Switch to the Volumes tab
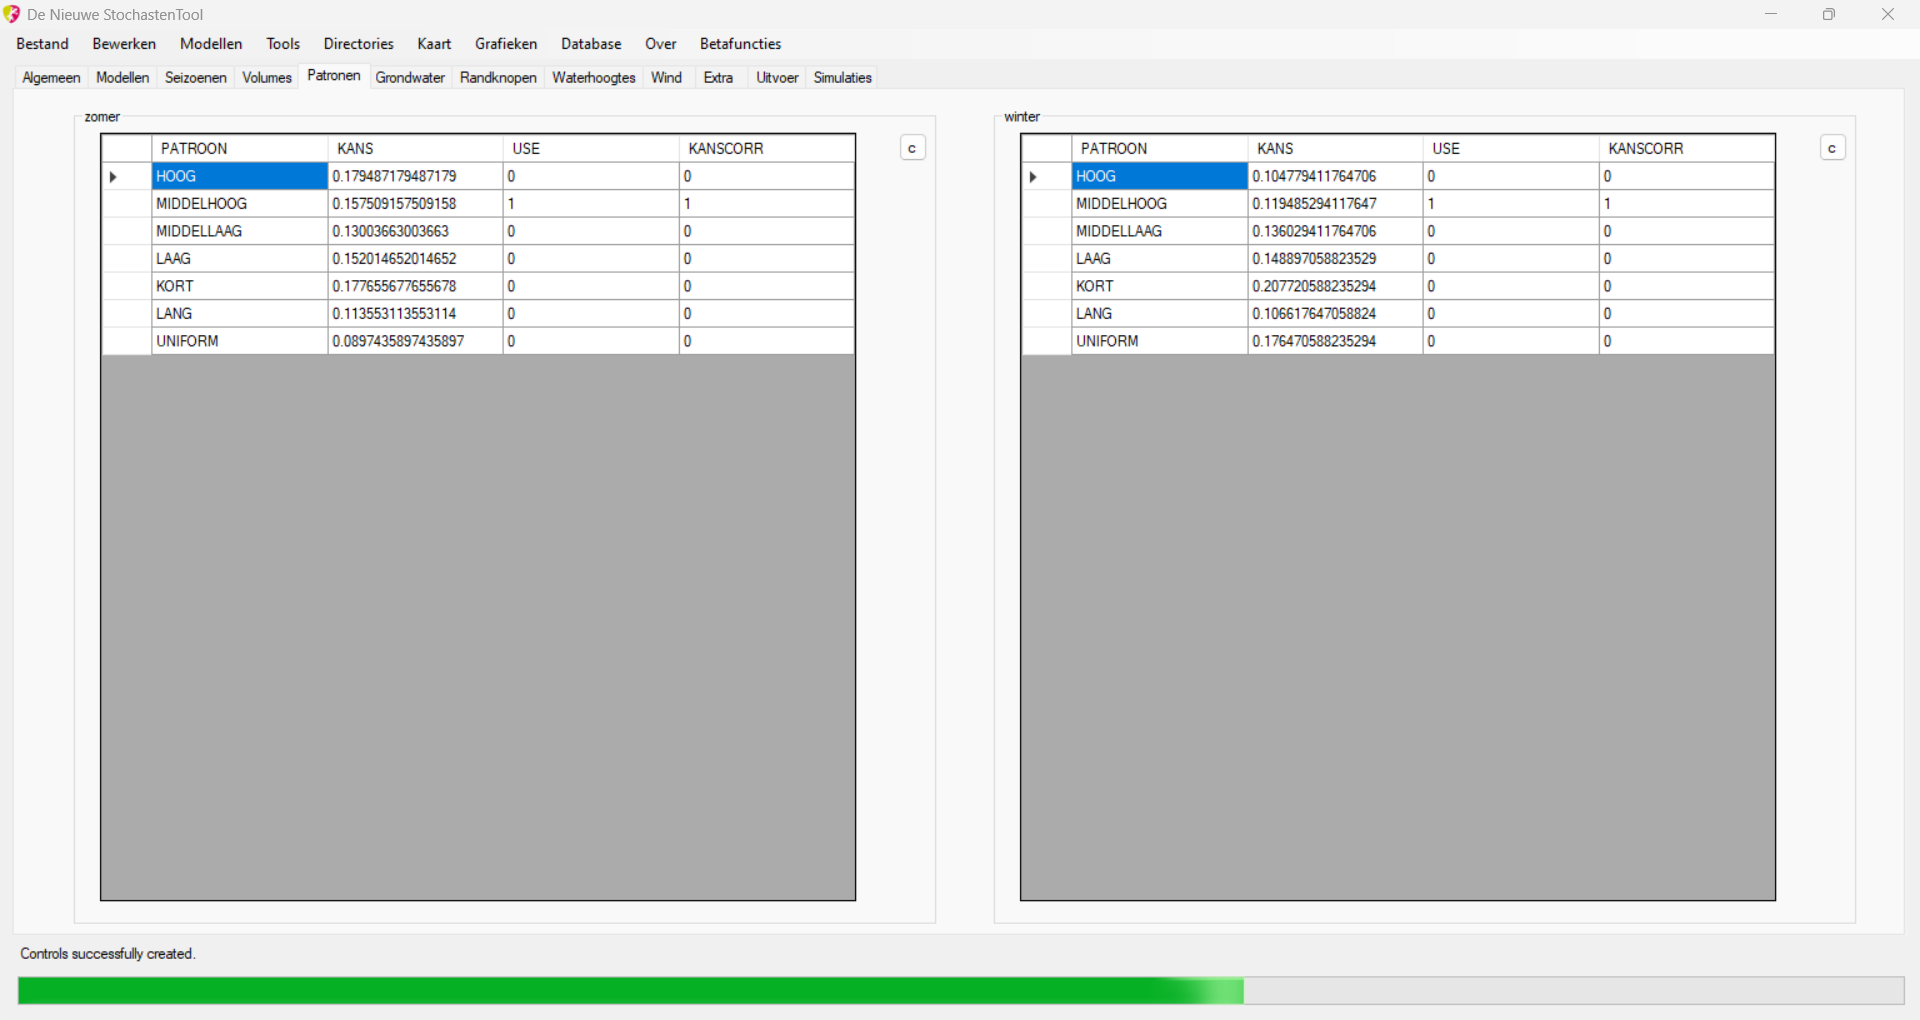This screenshot has height=1020, width=1920. click(267, 78)
